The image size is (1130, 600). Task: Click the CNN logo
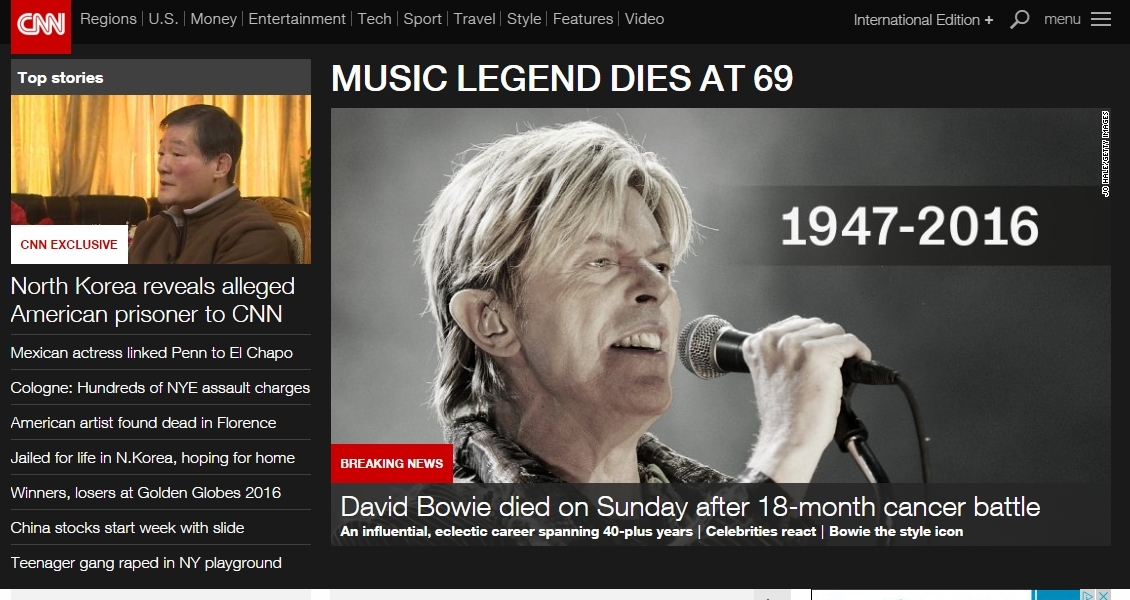41,26
